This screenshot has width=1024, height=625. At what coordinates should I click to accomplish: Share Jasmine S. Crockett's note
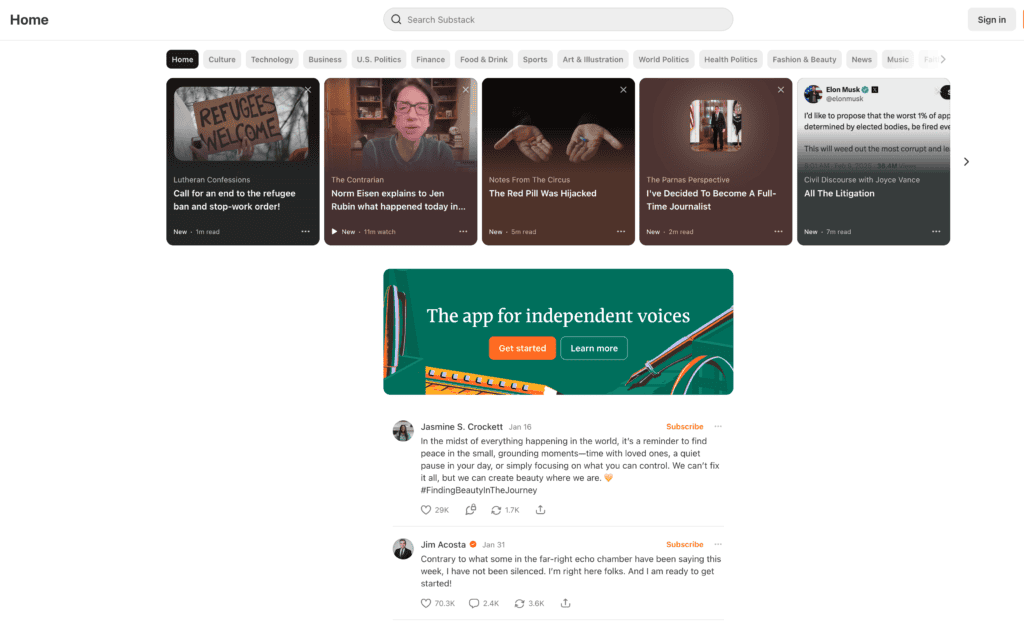(x=541, y=510)
